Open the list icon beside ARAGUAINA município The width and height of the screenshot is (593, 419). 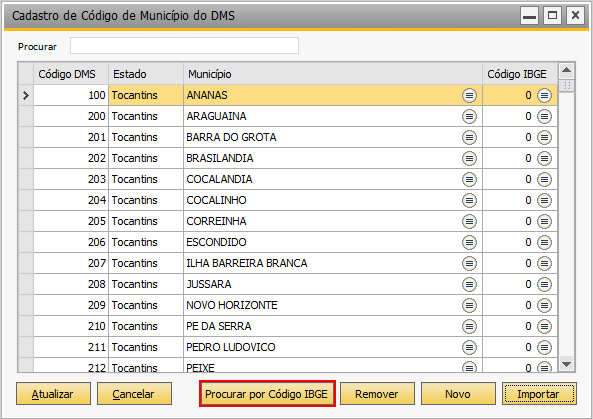click(469, 116)
